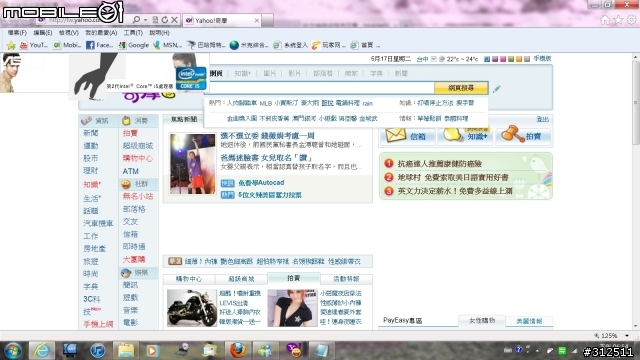
Task: Click 登出 logout link
Action: [x=542, y=119]
